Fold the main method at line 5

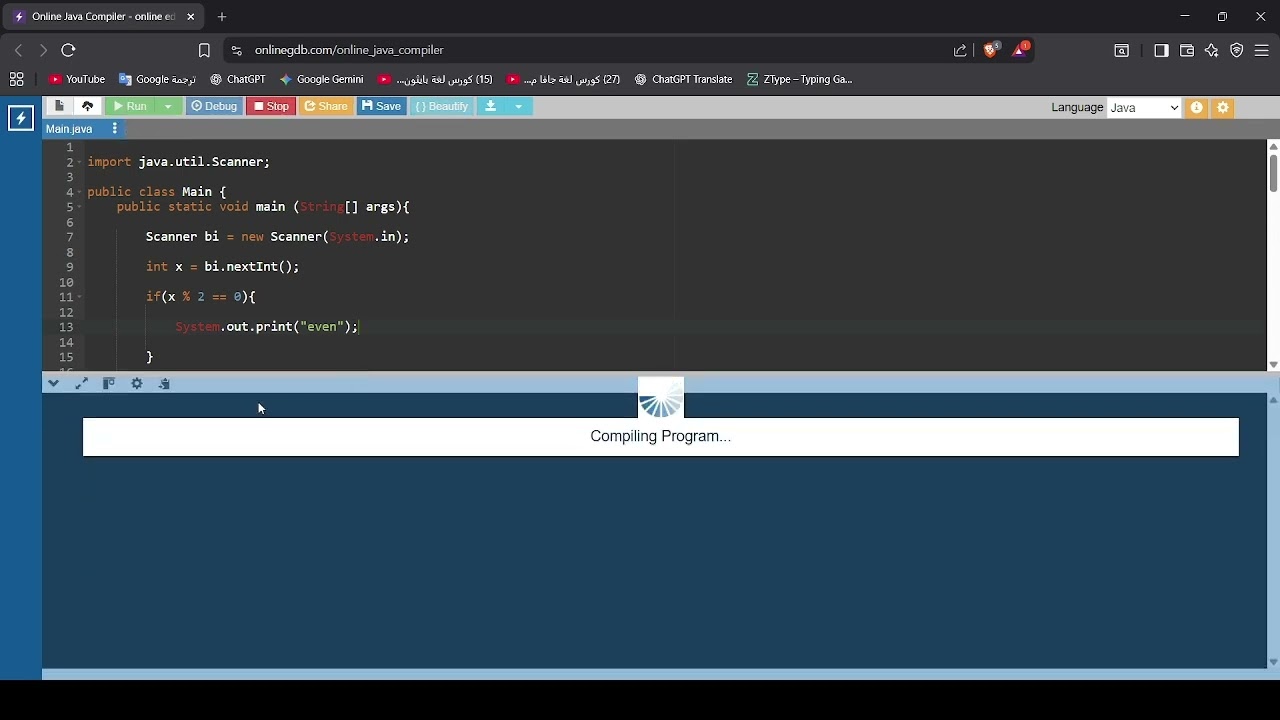coord(79,207)
